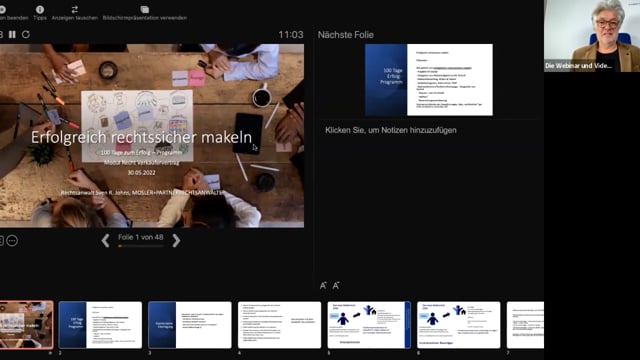Select slide 3 thumbnail in filmstrip
The height and width of the screenshot is (360, 640).
click(x=190, y=325)
